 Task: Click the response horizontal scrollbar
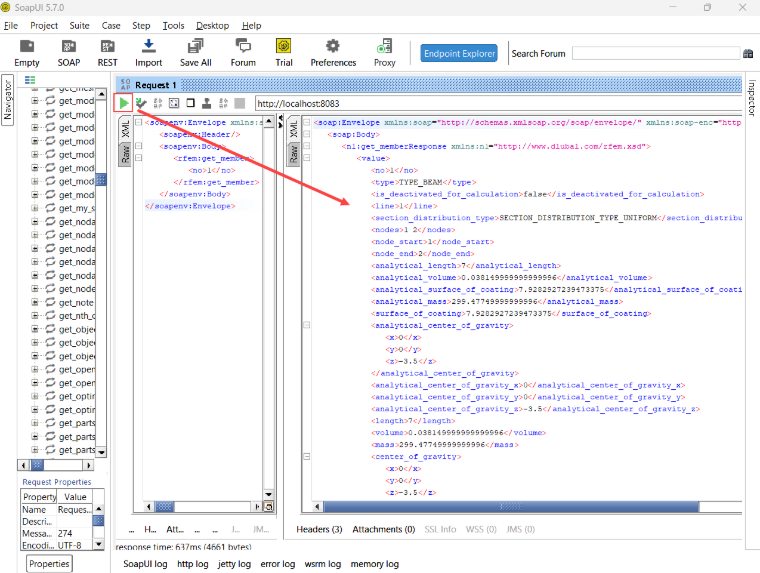point(511,507)
